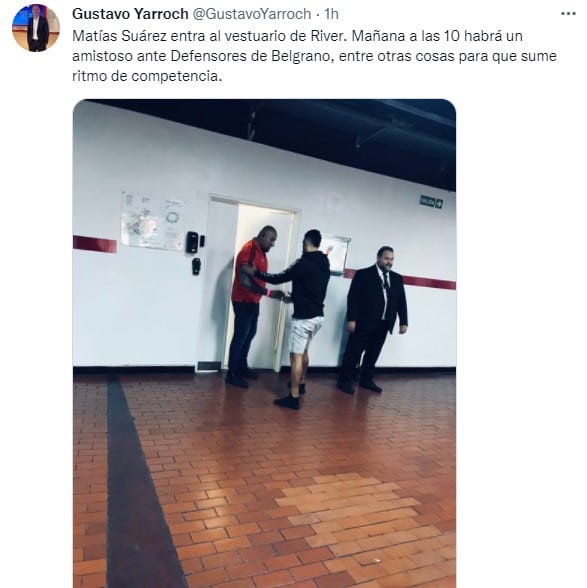Click the red stripe at wall's left edge
The height and width of the screenshot is (588, 587).
click(95, 244)
